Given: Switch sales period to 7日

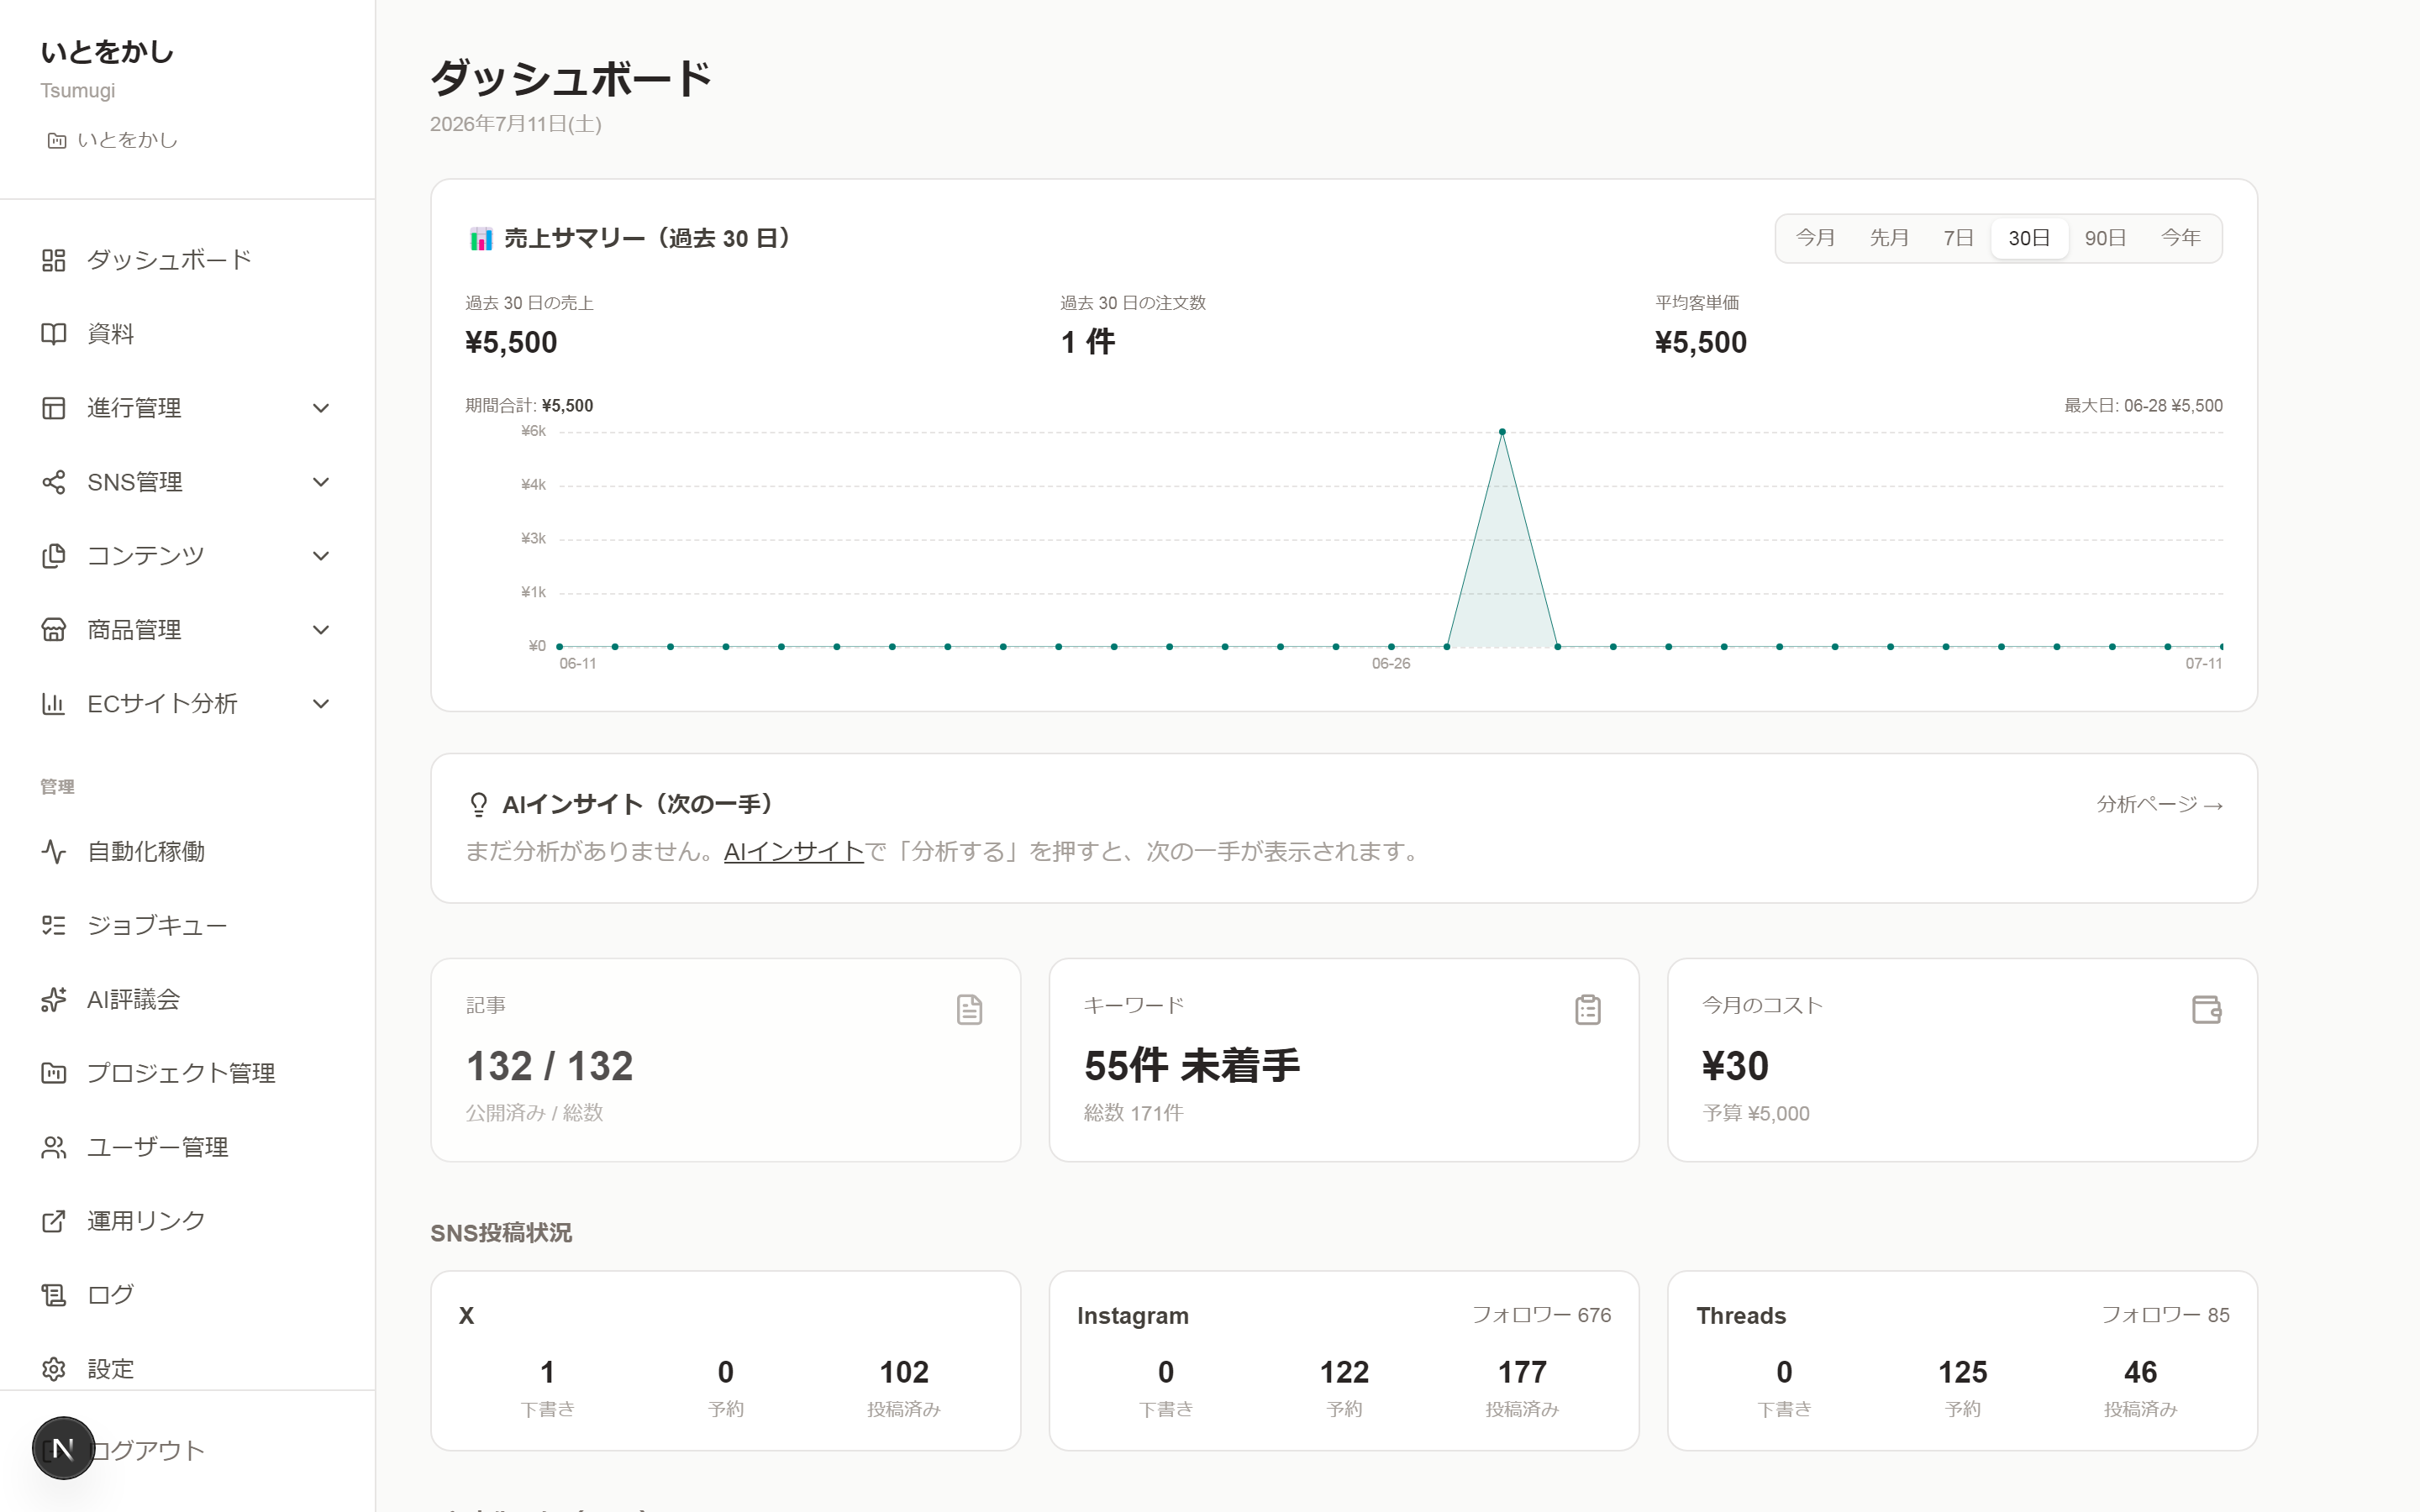Looking at the screenshot, I should (x=1957, y=238).
